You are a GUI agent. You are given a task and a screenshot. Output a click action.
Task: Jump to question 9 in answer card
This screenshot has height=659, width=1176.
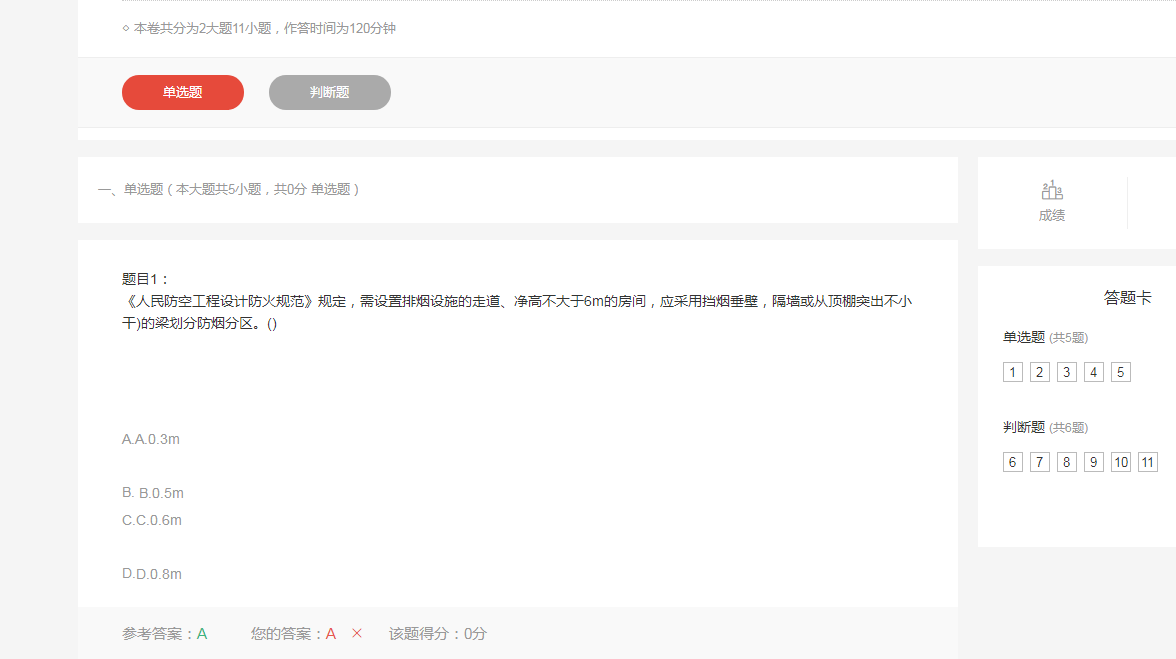pyautogui.click(x=1094, y=462)
